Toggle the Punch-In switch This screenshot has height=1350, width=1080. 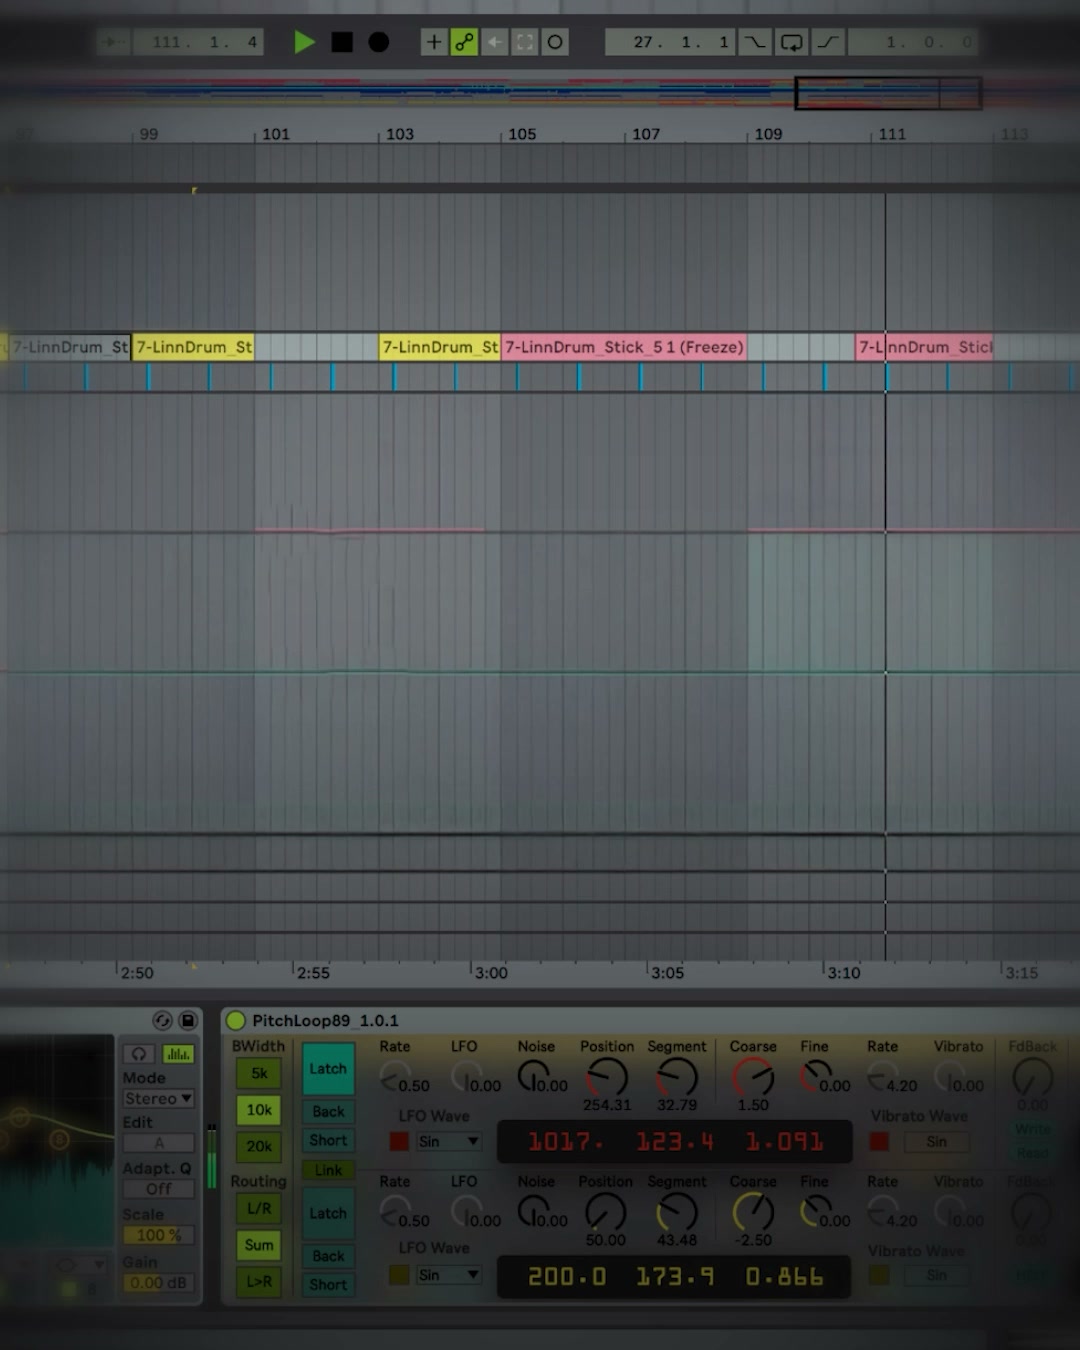pos(755,42)
